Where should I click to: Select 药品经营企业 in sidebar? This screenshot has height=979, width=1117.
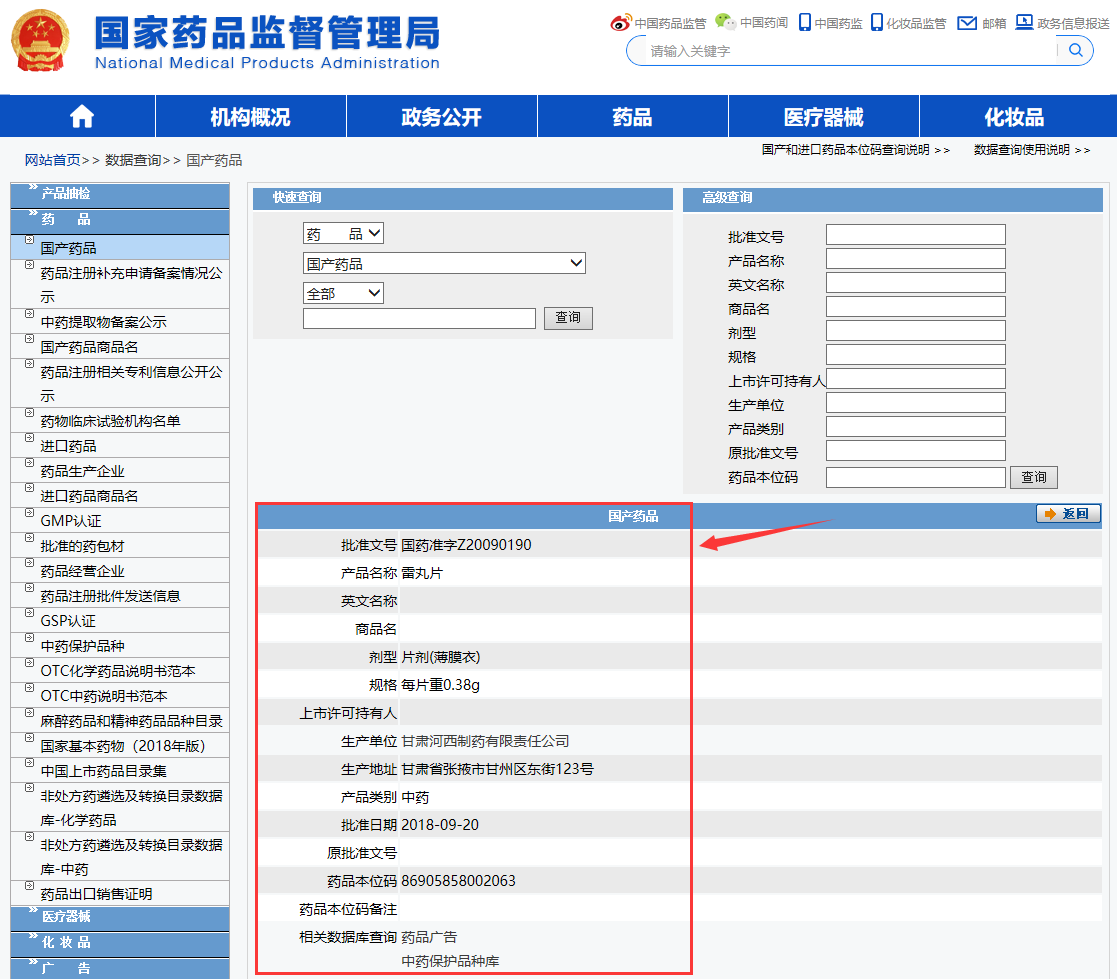pyautogui.click(x=120, y=571)
